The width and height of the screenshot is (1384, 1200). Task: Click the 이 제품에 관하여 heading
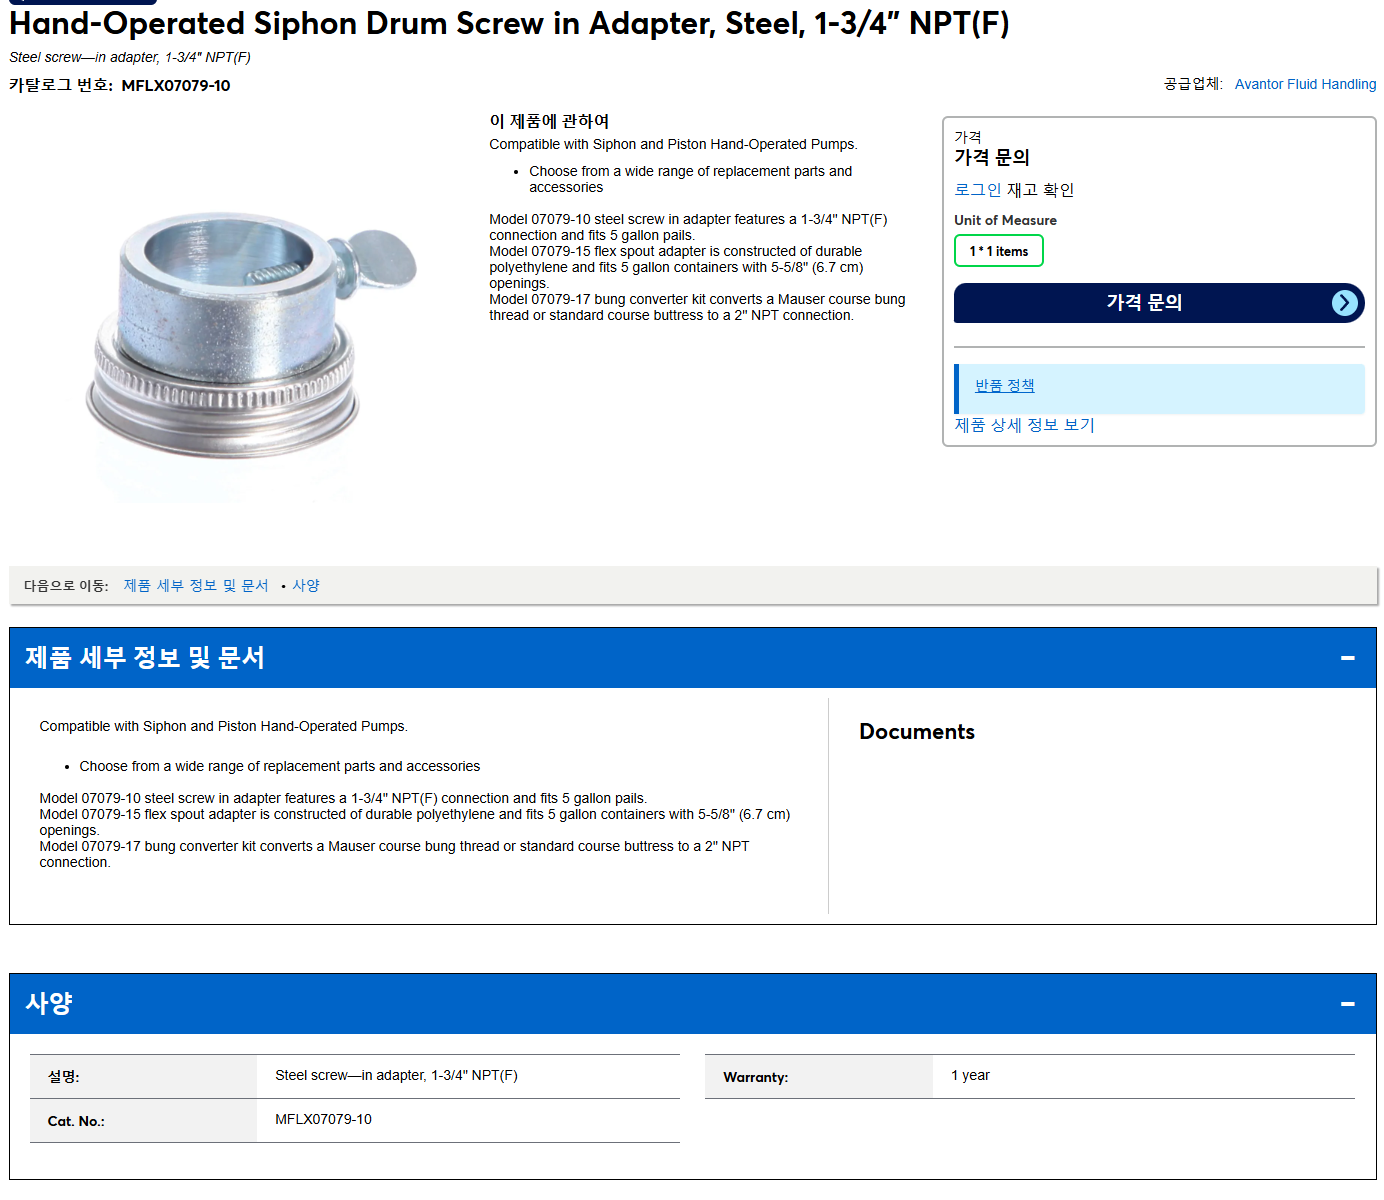549,121
